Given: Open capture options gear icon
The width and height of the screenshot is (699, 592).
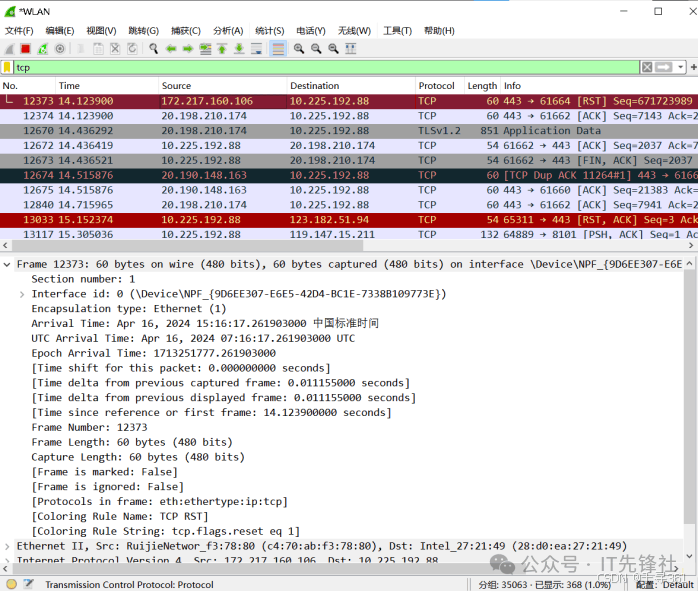Looking at the screenshot, I should pyautogui.click(x=60, y=48).
